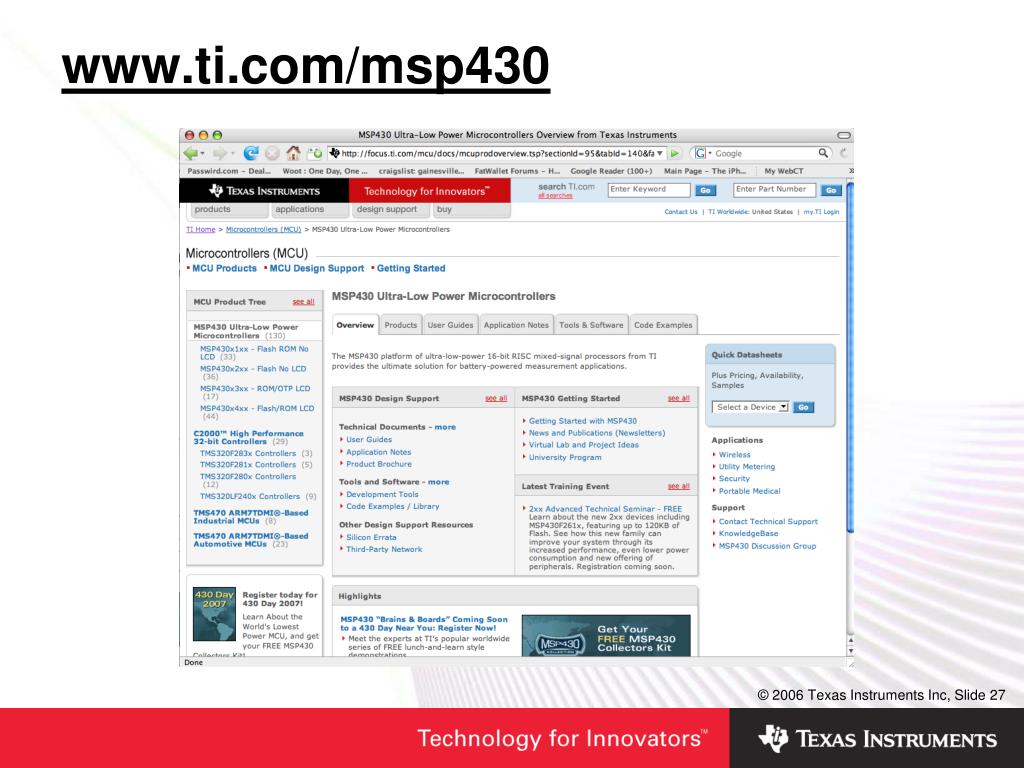Open the MCU Products link
This screenshot has width=1024, height=768.
(x=224, y=268)
